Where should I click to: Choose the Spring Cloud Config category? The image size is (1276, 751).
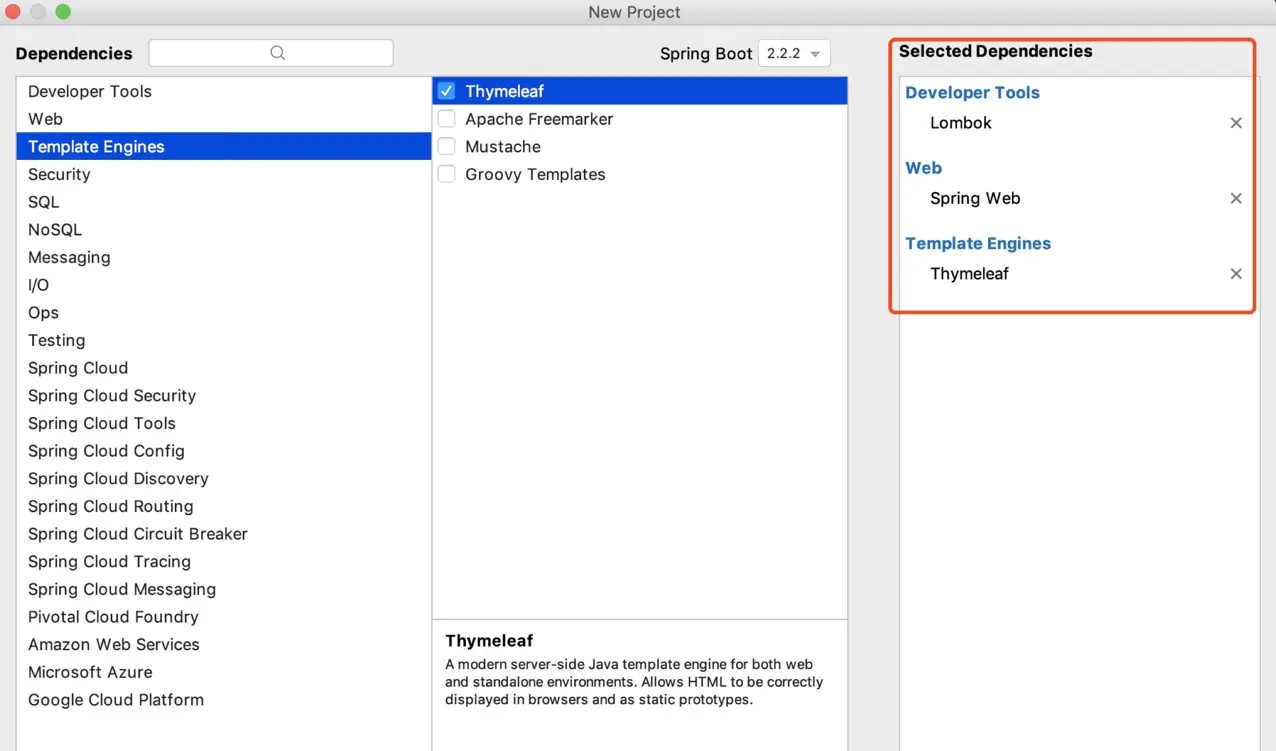coord(224,451)
